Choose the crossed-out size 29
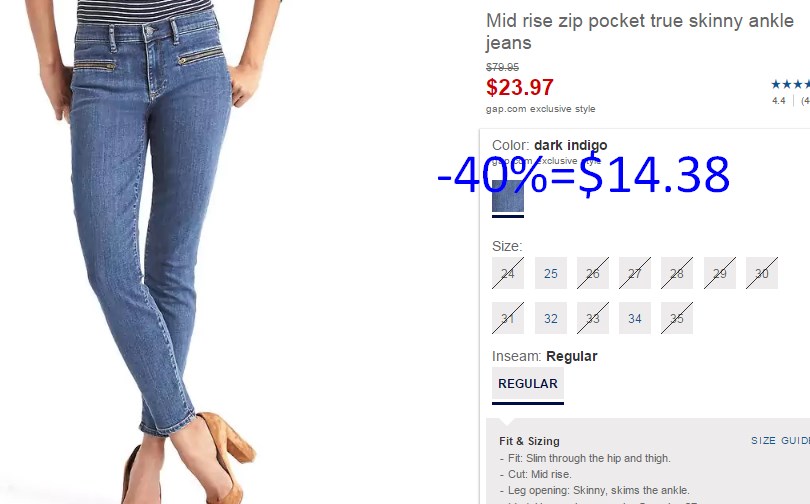The image size is (810, 504). point(720,273)
